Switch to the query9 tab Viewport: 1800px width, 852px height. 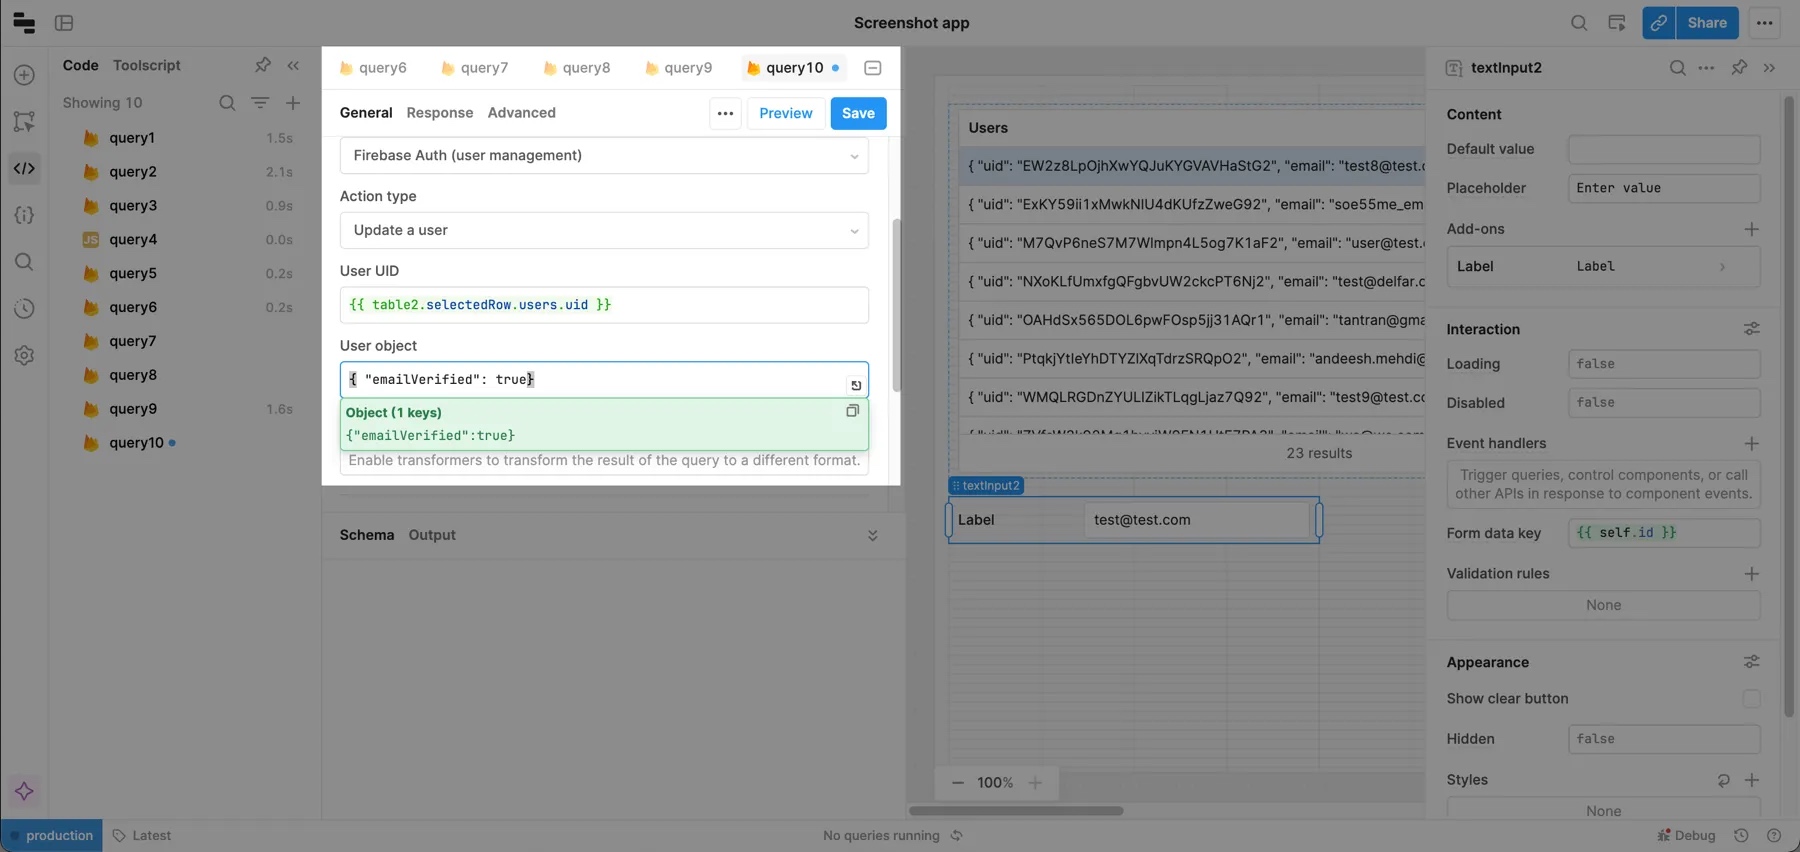pyautogui.click(x=679, y=68)
